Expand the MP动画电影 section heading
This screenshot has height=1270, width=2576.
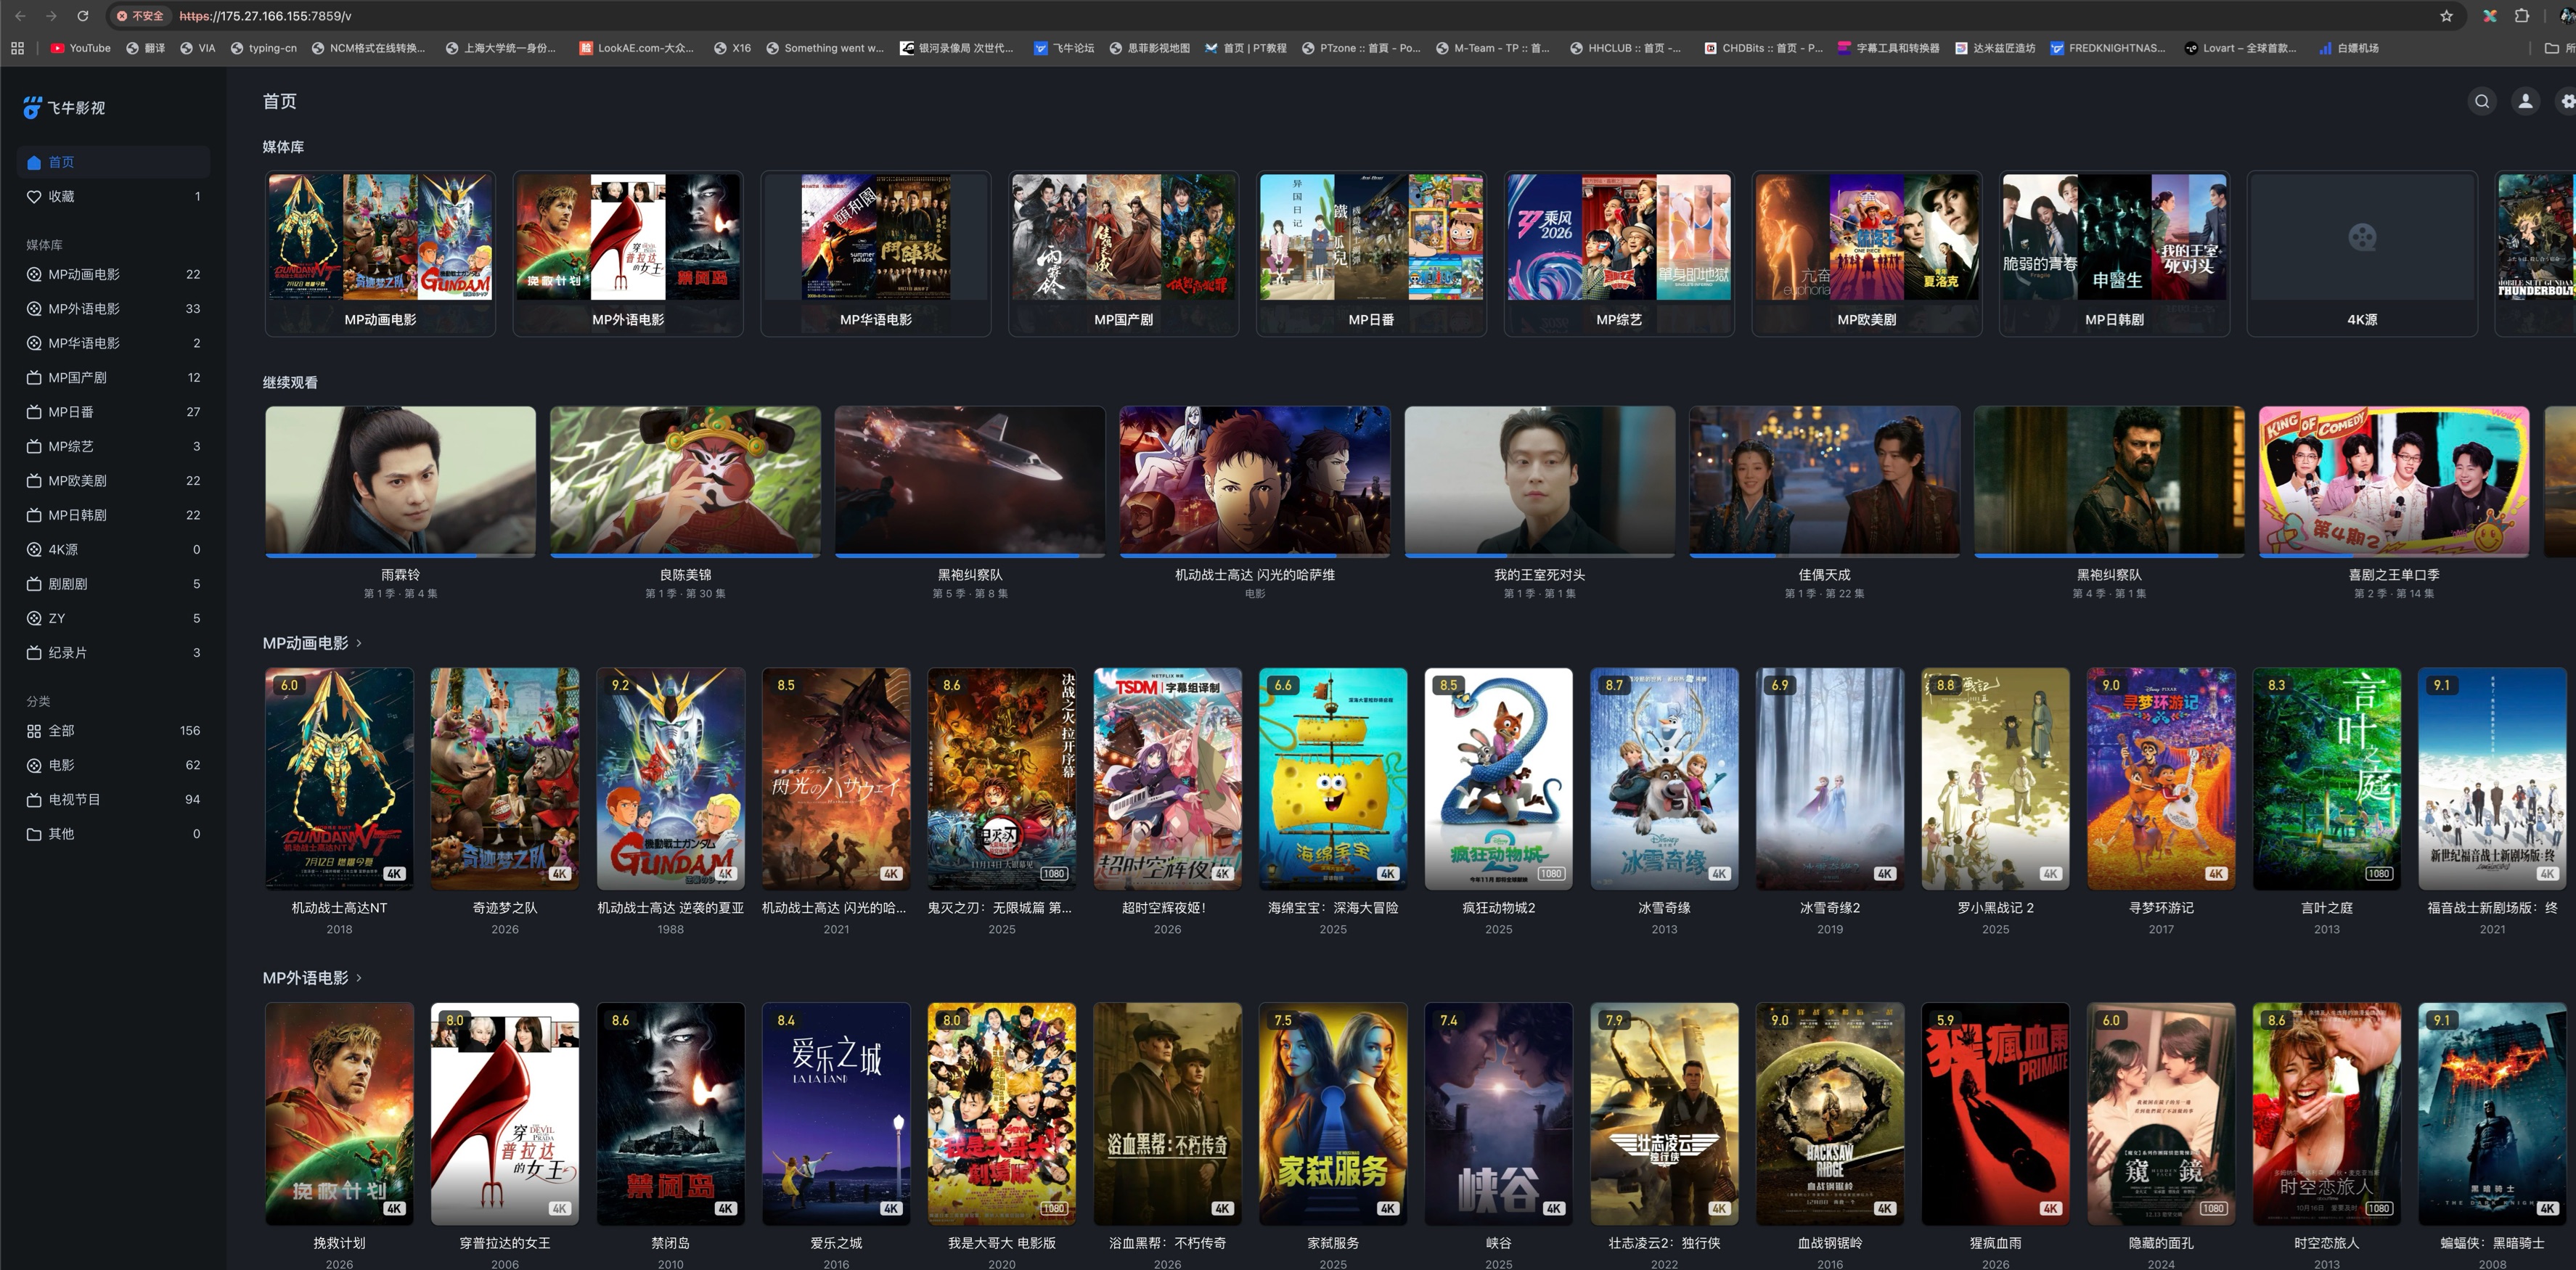[312, 643]
